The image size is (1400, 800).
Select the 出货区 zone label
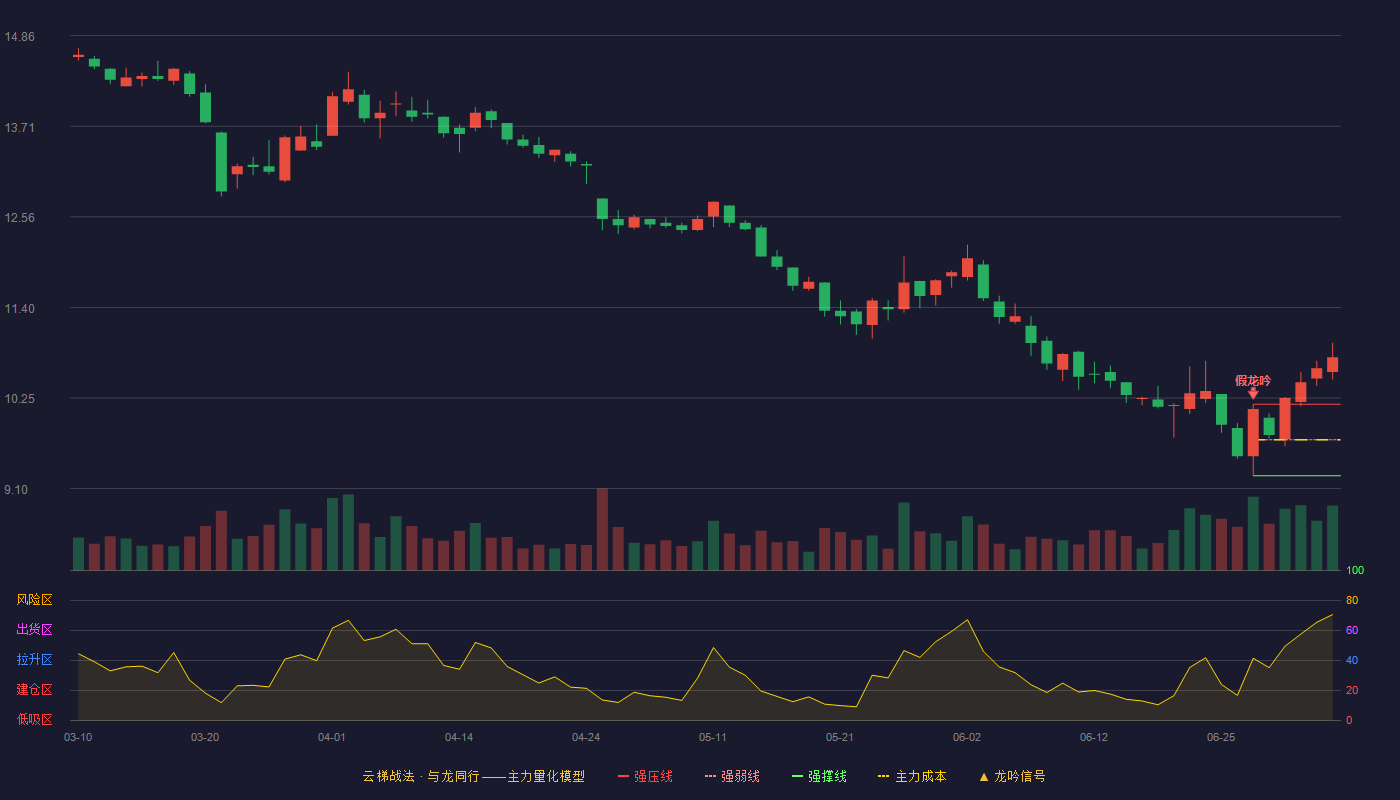point(34,630)
